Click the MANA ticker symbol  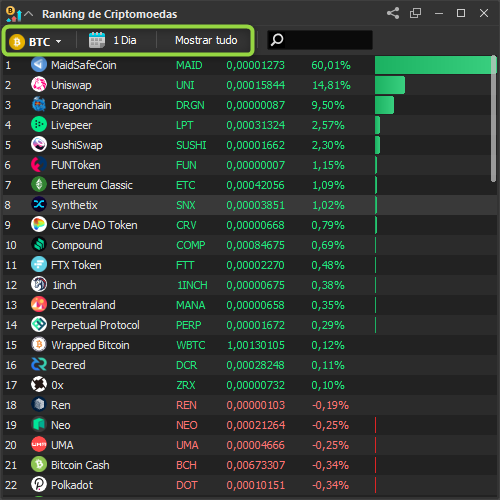tap(191, 305)
